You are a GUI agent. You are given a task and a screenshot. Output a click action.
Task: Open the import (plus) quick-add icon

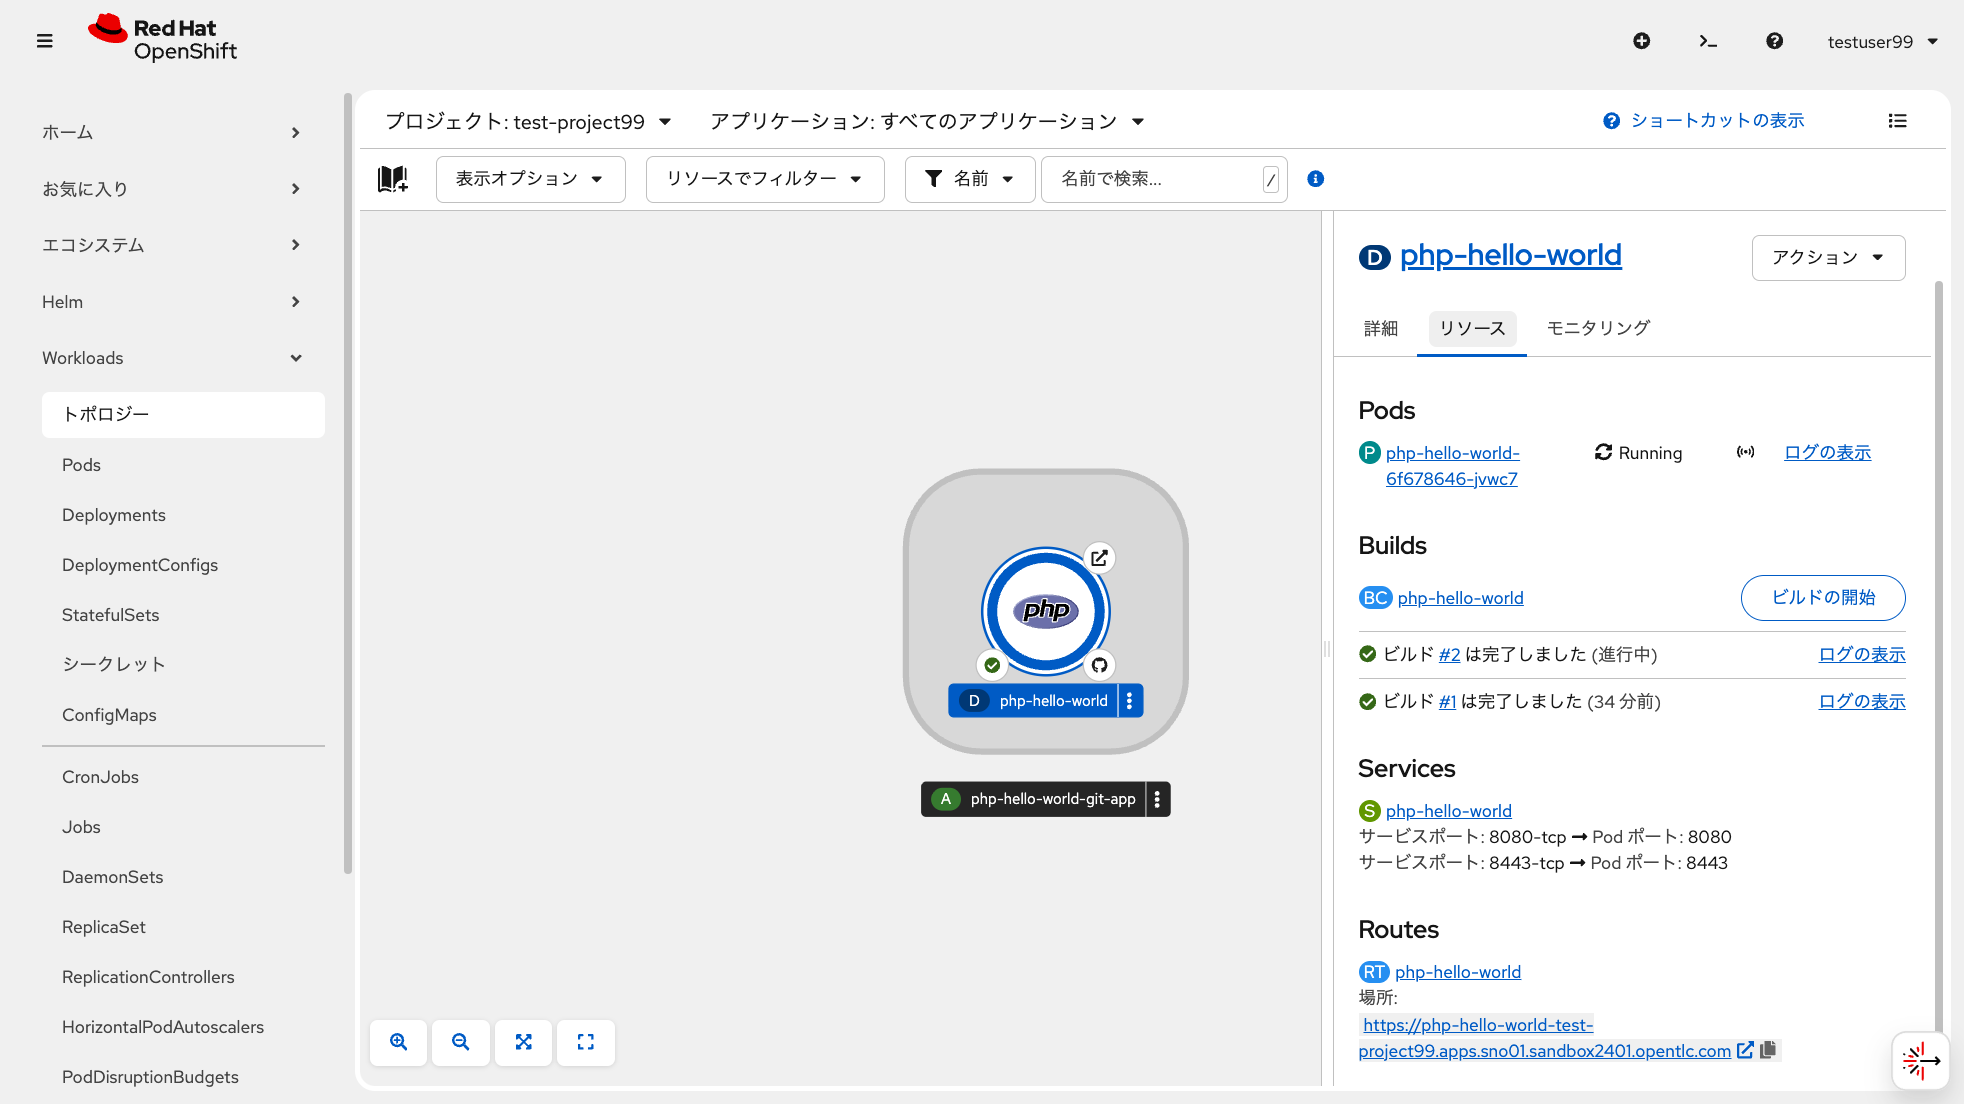1641,41
